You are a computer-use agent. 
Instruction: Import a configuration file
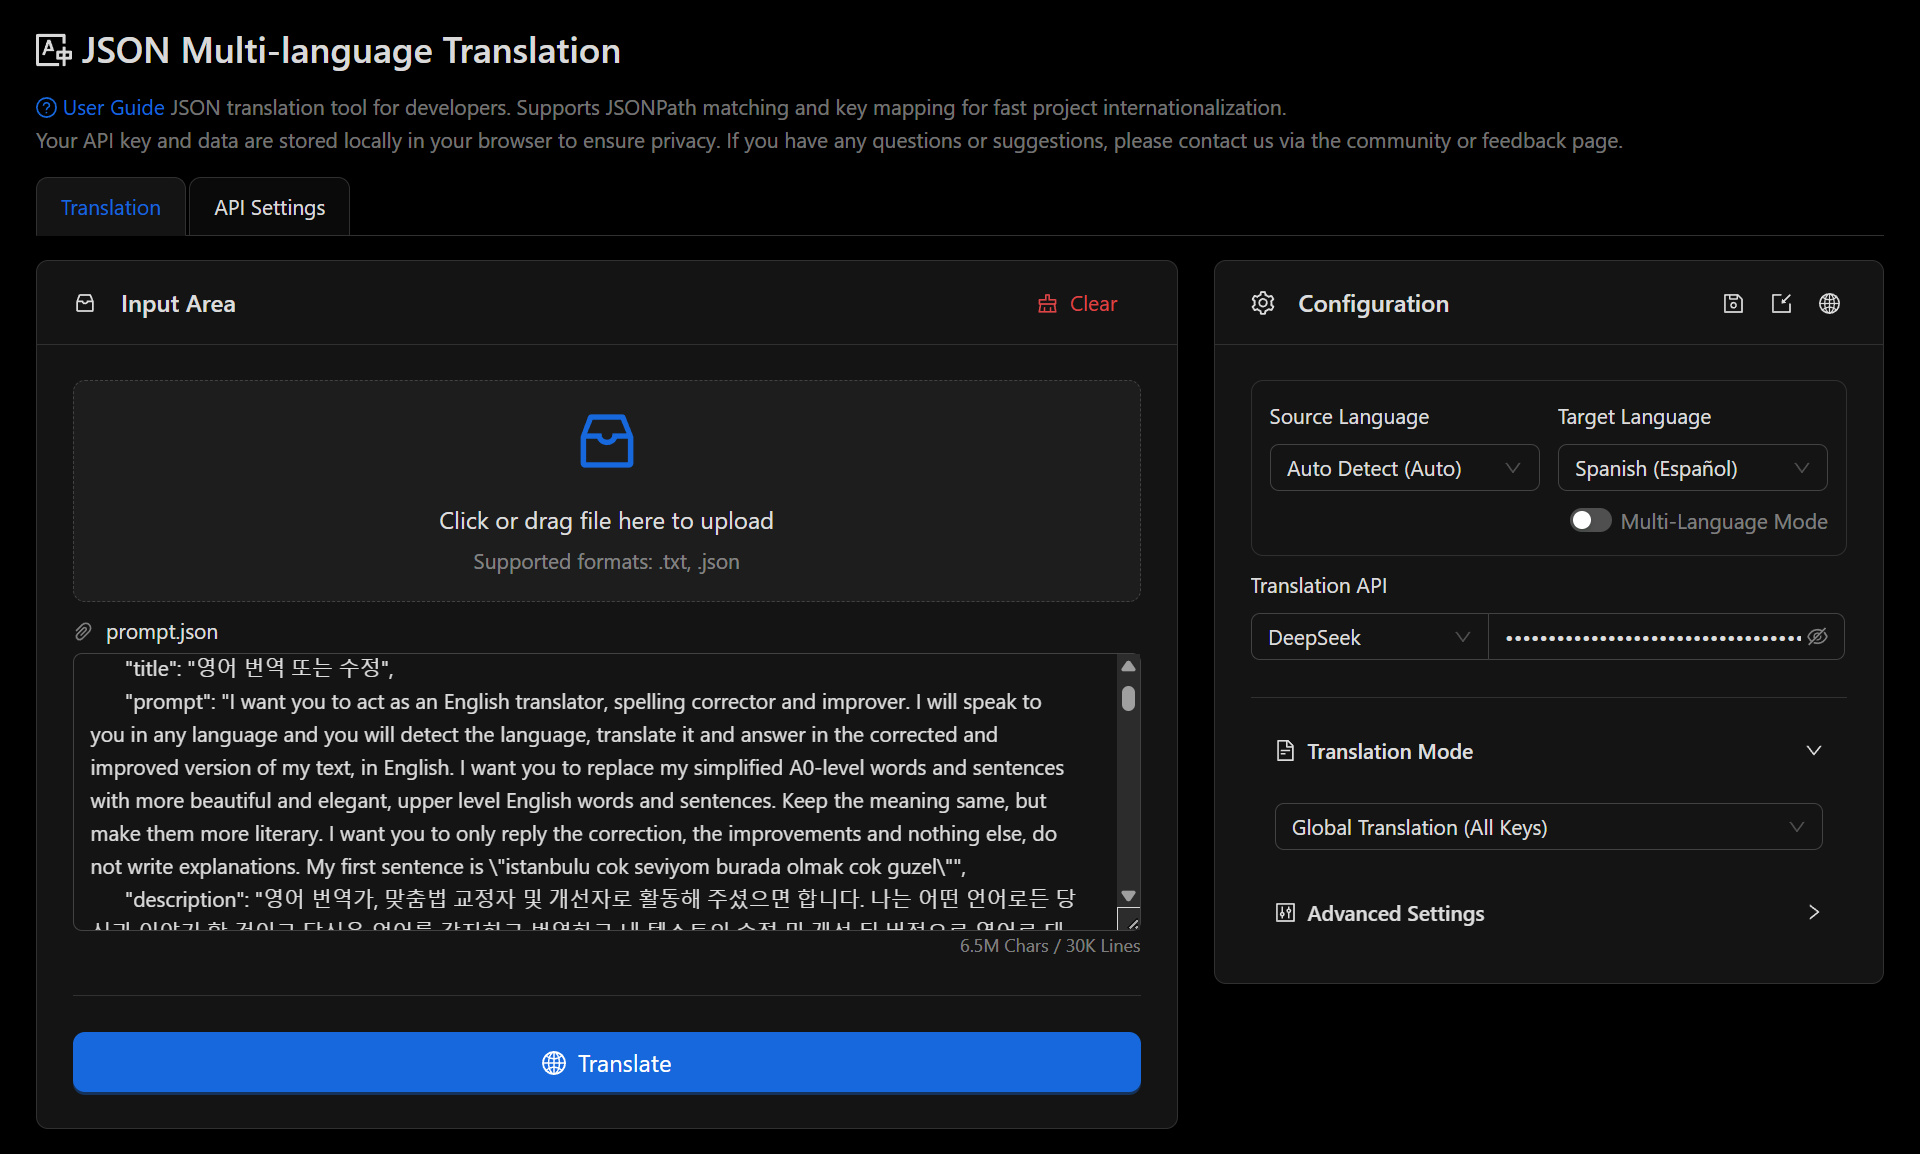pos(1781,303)
